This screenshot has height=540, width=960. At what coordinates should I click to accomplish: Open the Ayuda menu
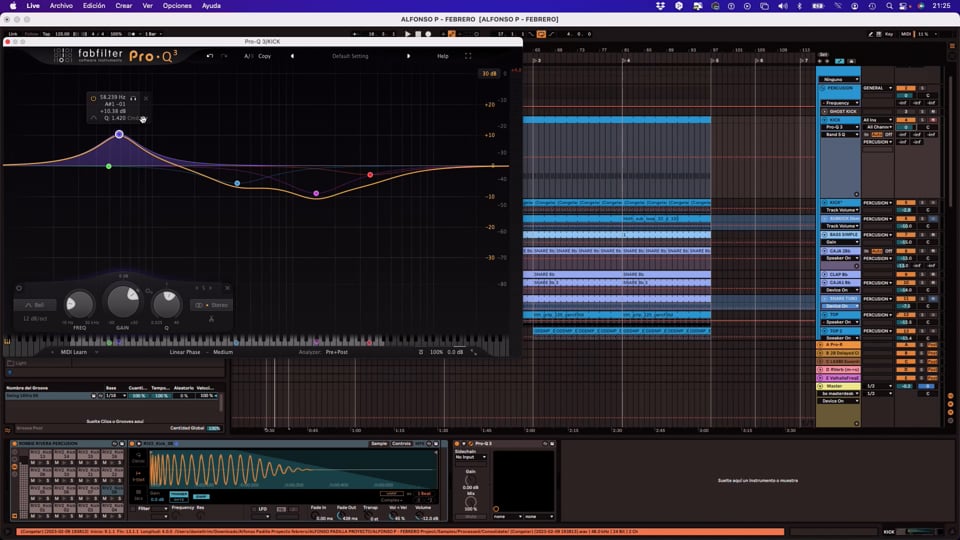point(211,6)
